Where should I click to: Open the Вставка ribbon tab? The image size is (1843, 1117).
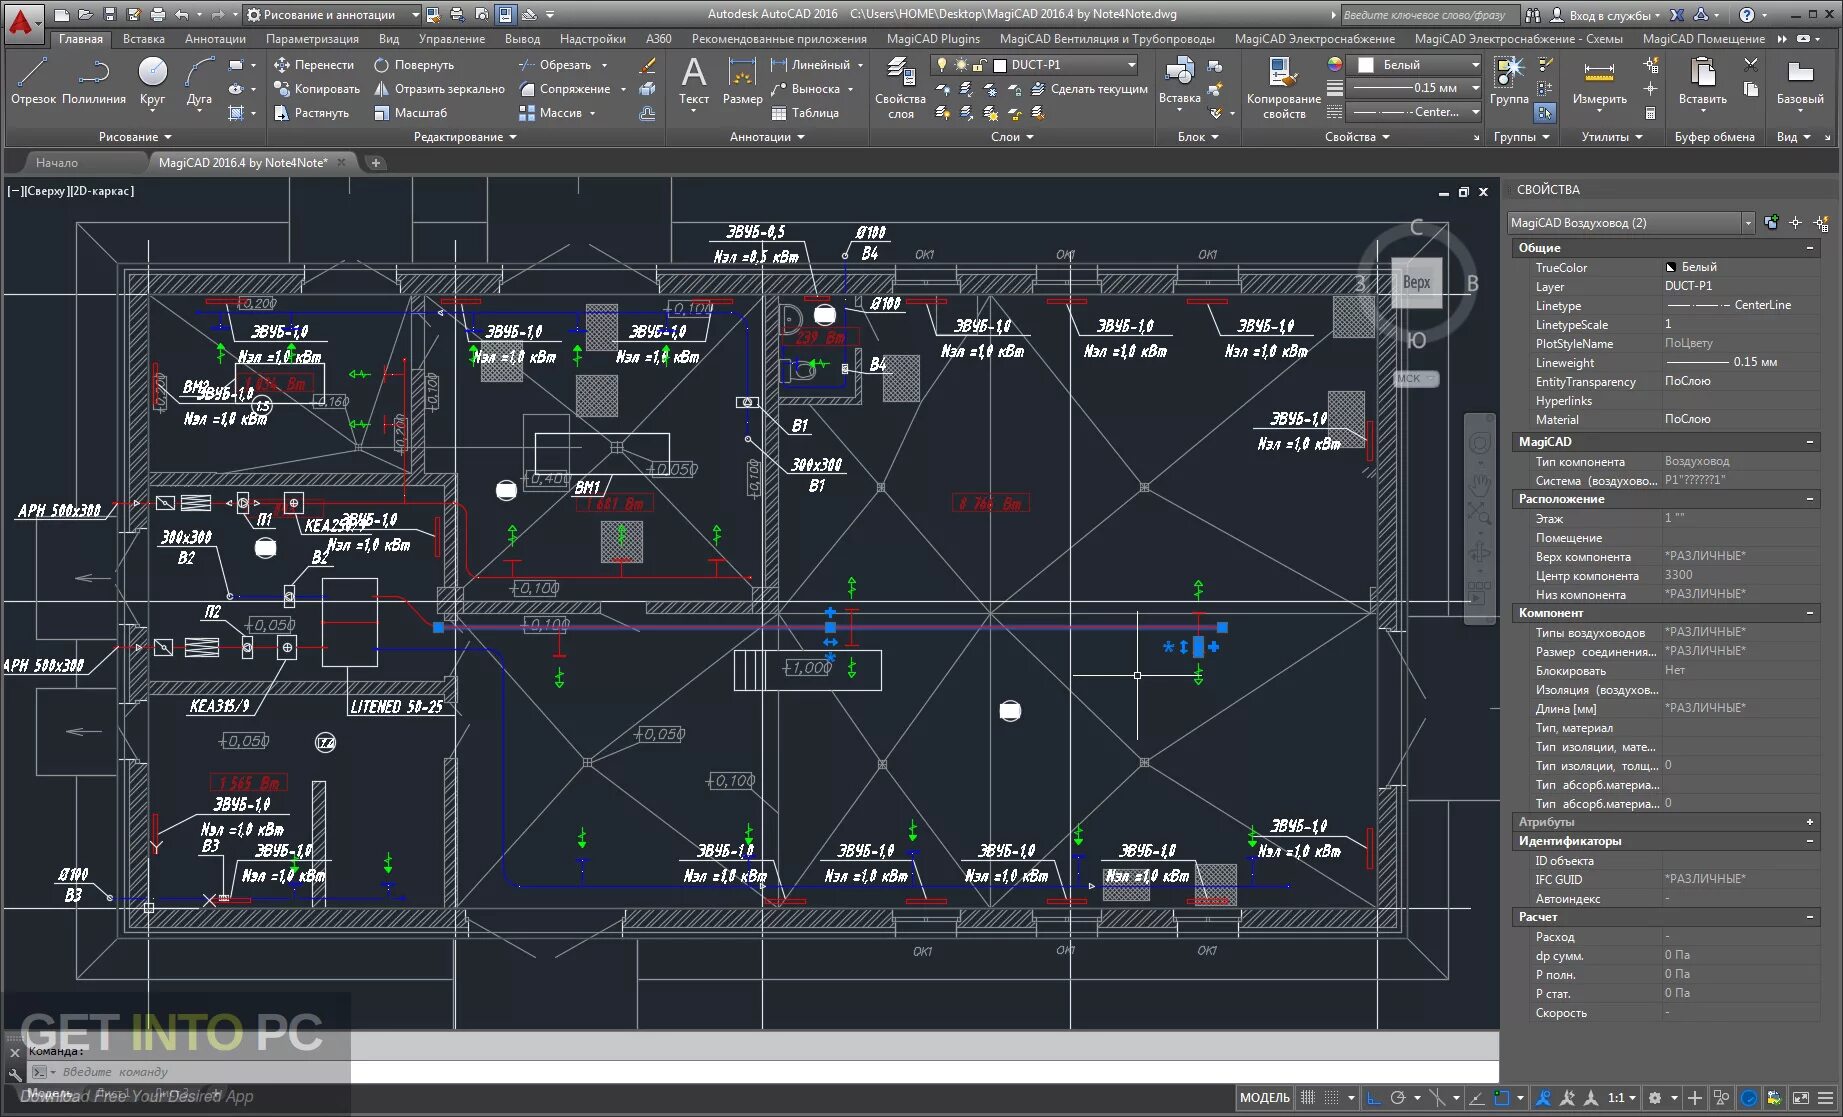[143, 39]
